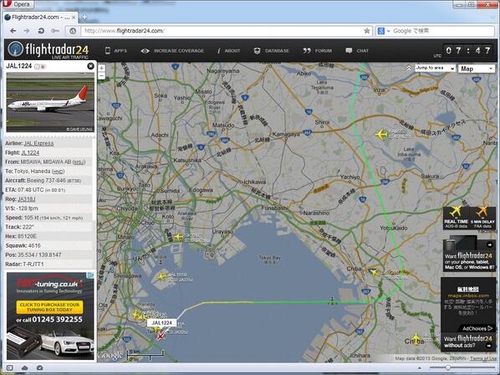
Task: Open the Map type dropdown
Action: coord(476,68)
